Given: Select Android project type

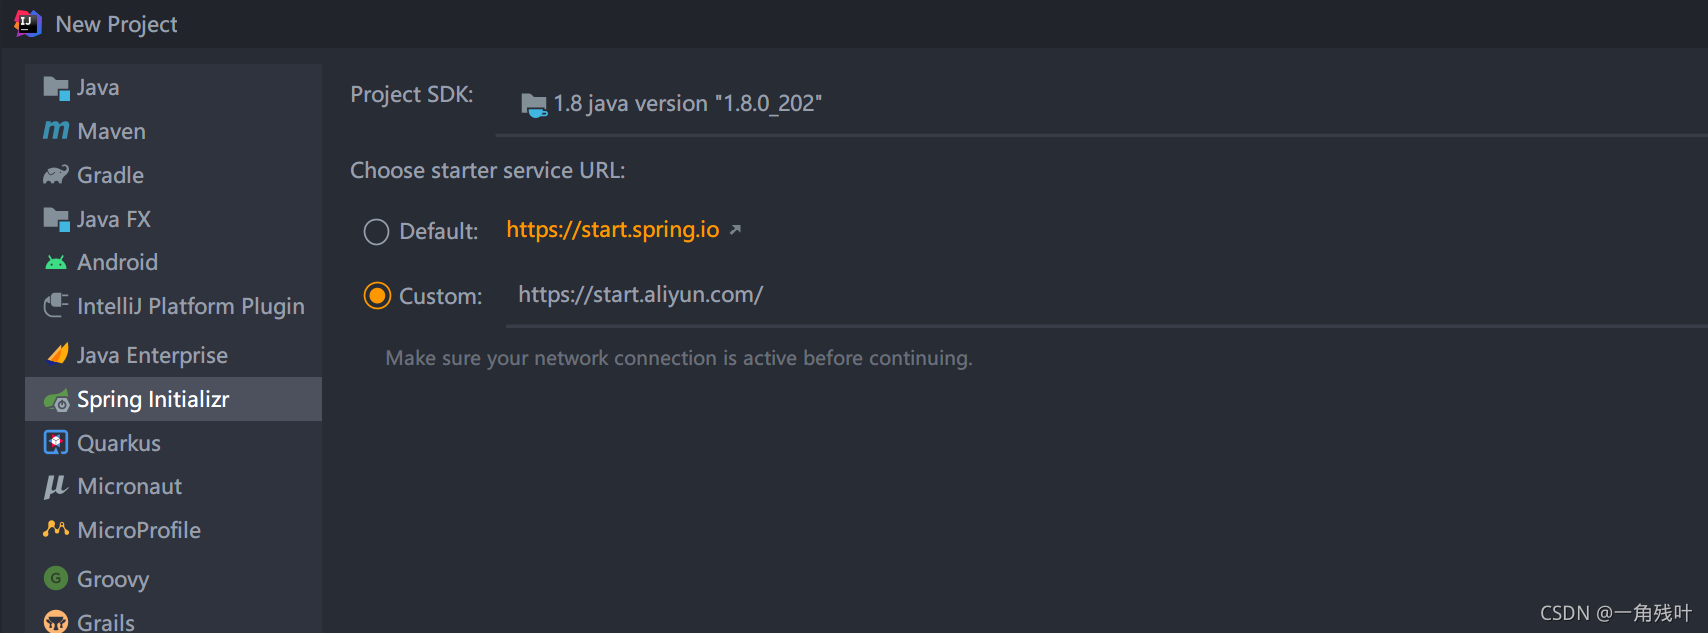Looking at the screenshot, I should click(173, 262).
